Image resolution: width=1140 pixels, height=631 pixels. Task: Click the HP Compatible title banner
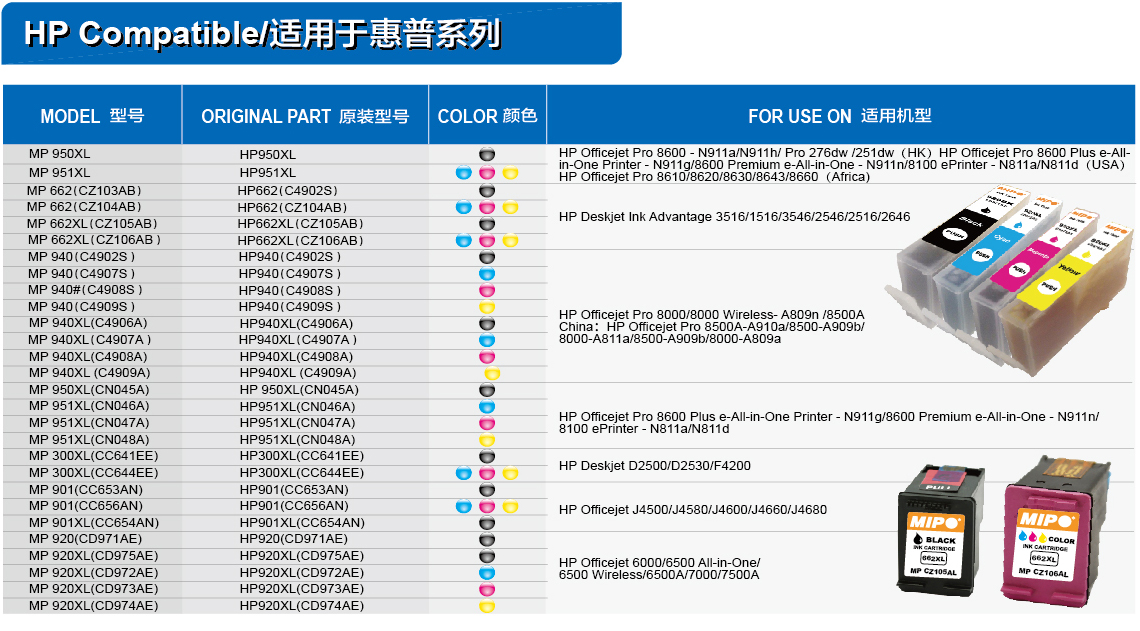click(263, 34)
